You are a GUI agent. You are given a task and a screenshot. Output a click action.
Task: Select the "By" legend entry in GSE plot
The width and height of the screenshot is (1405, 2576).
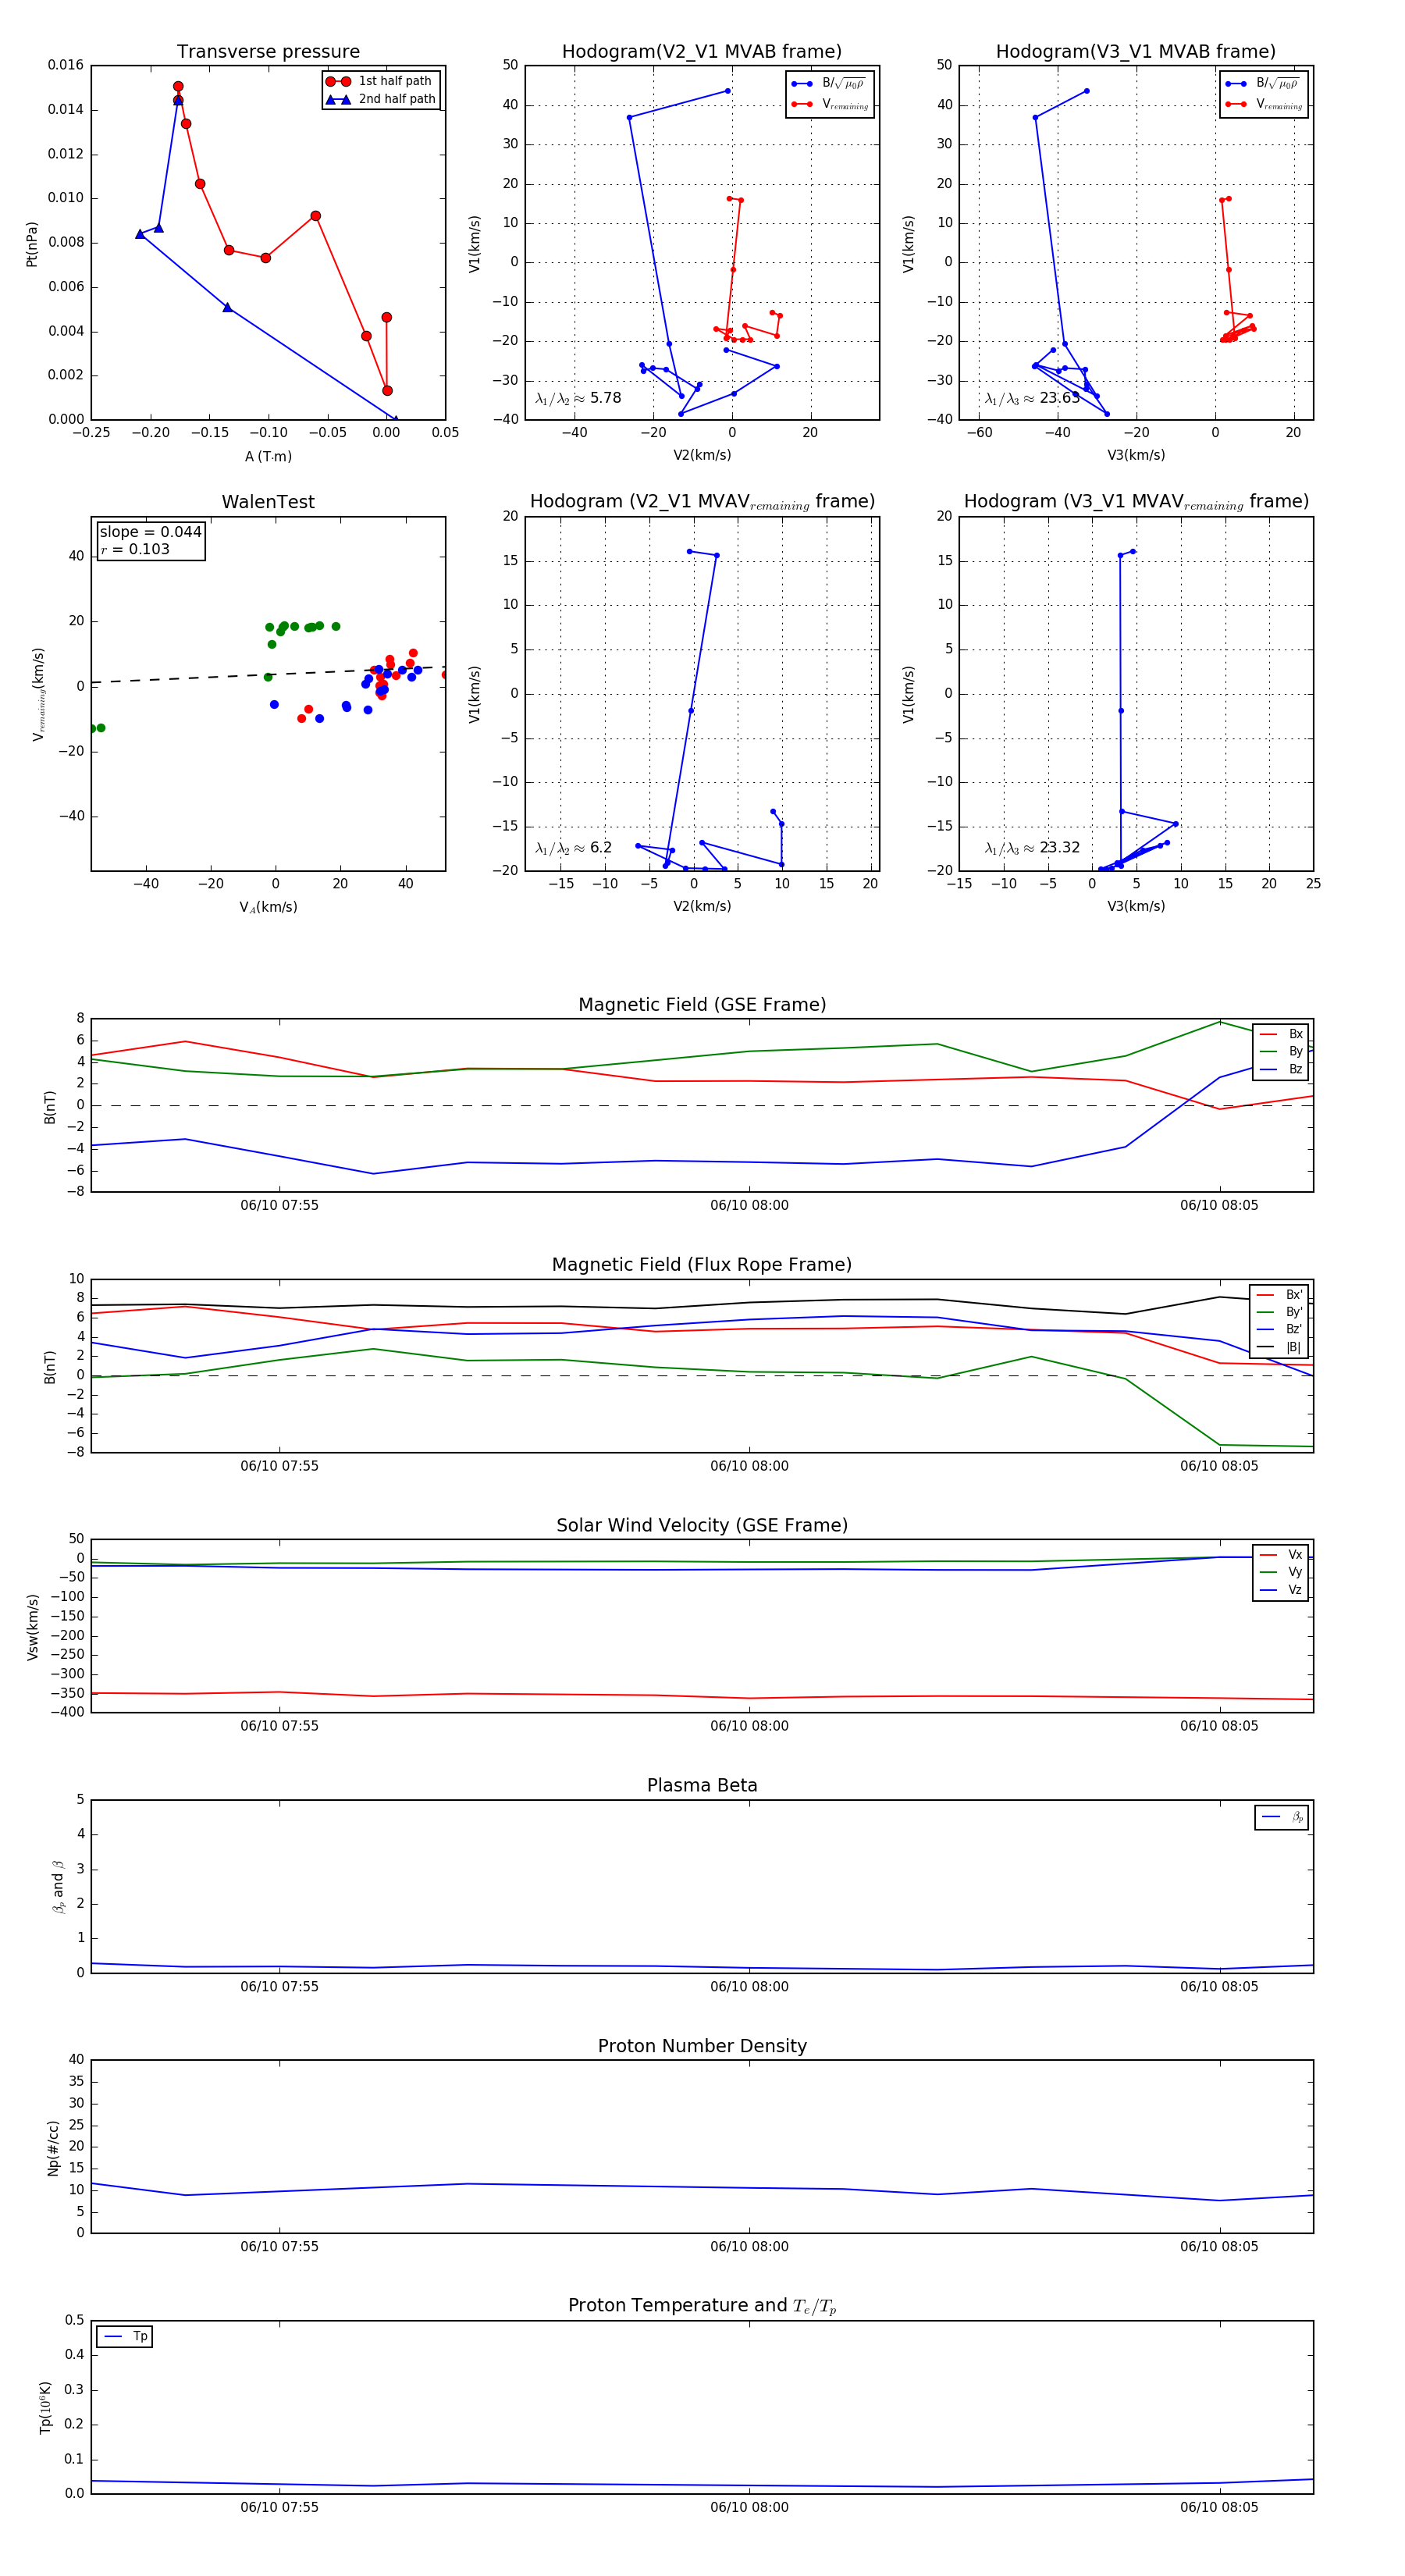[1281, 1051]
